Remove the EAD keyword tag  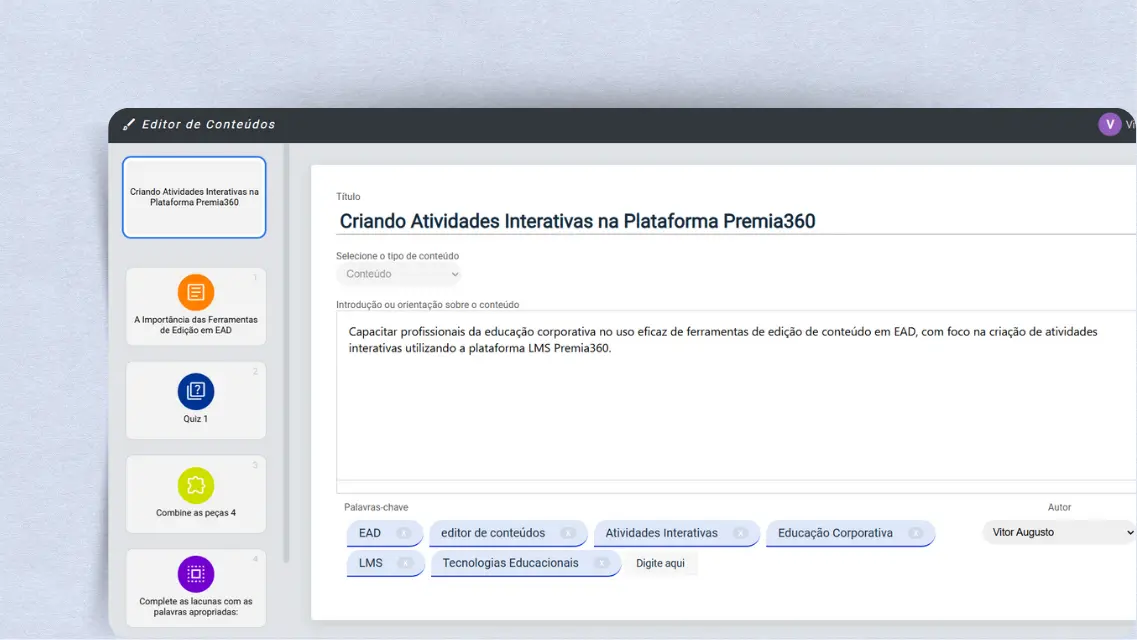[x=404, y=533]
